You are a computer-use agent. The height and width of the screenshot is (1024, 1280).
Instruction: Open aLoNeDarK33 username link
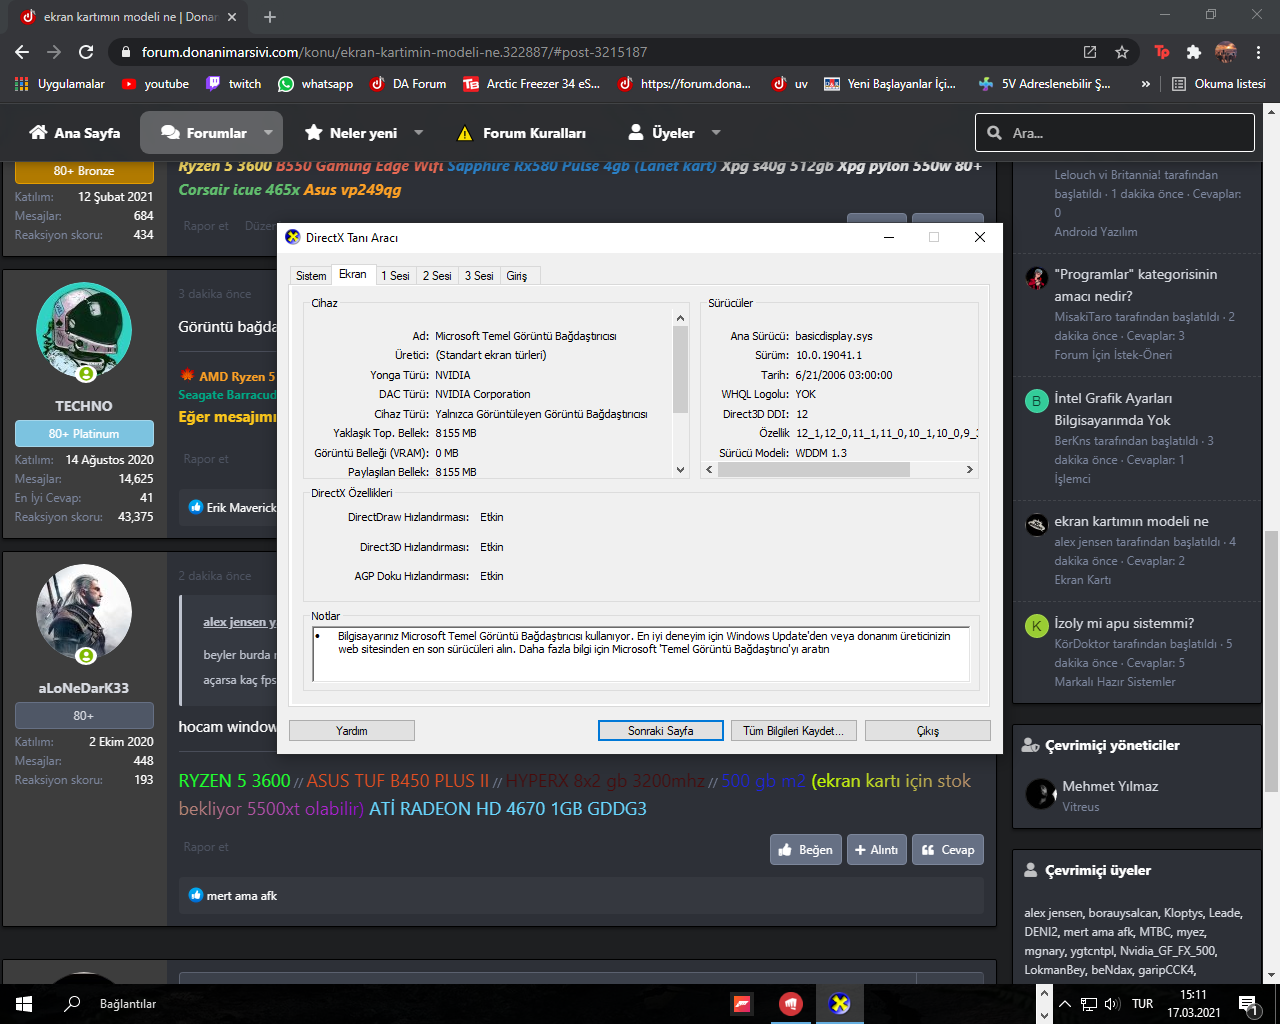[x=84, y=688]
